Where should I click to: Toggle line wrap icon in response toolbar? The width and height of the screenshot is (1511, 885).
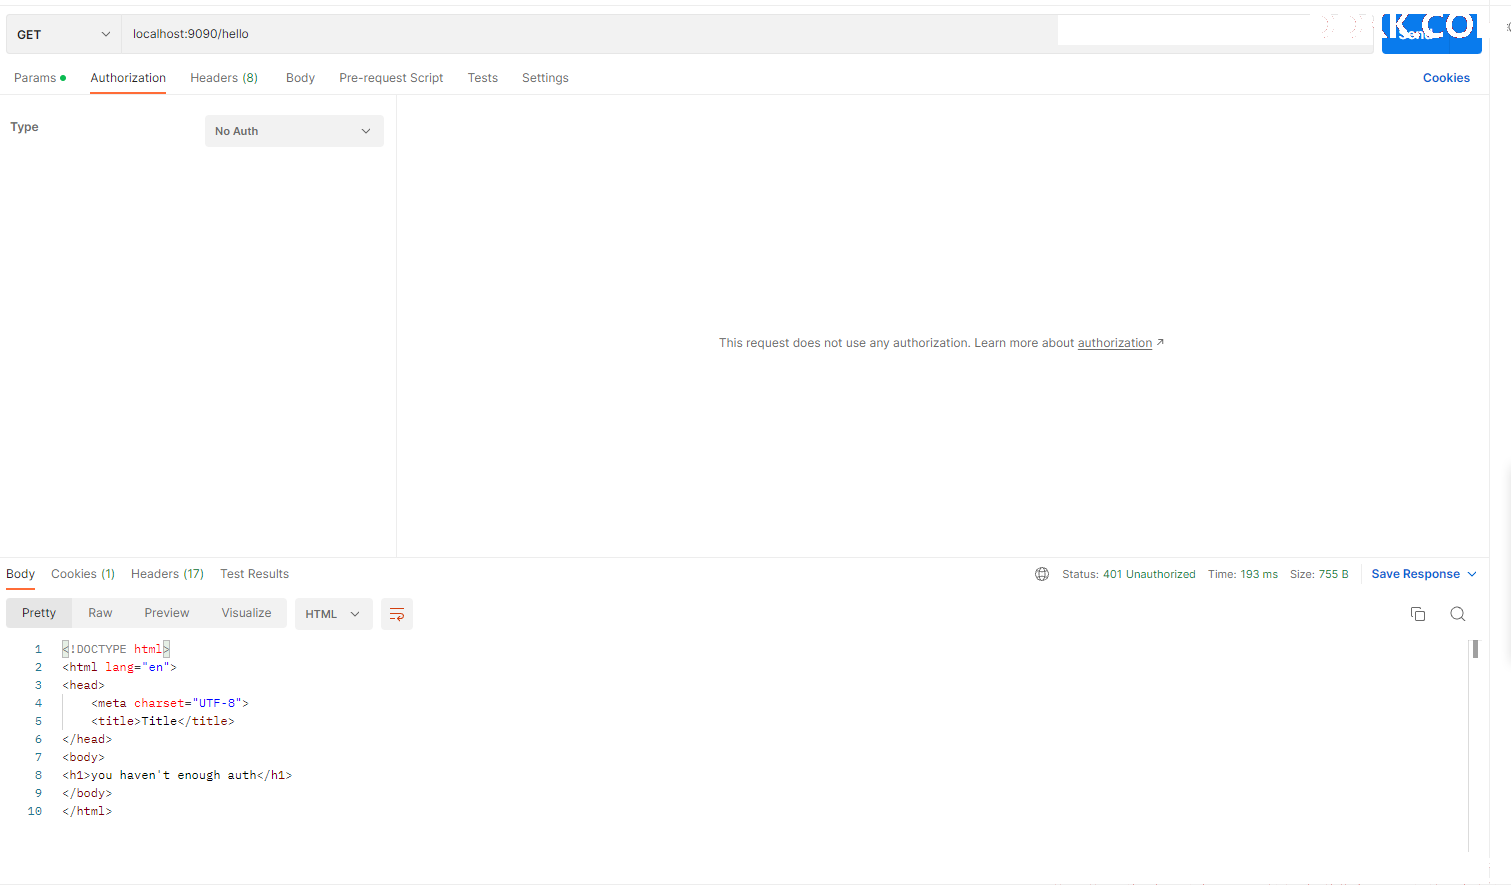397,614
